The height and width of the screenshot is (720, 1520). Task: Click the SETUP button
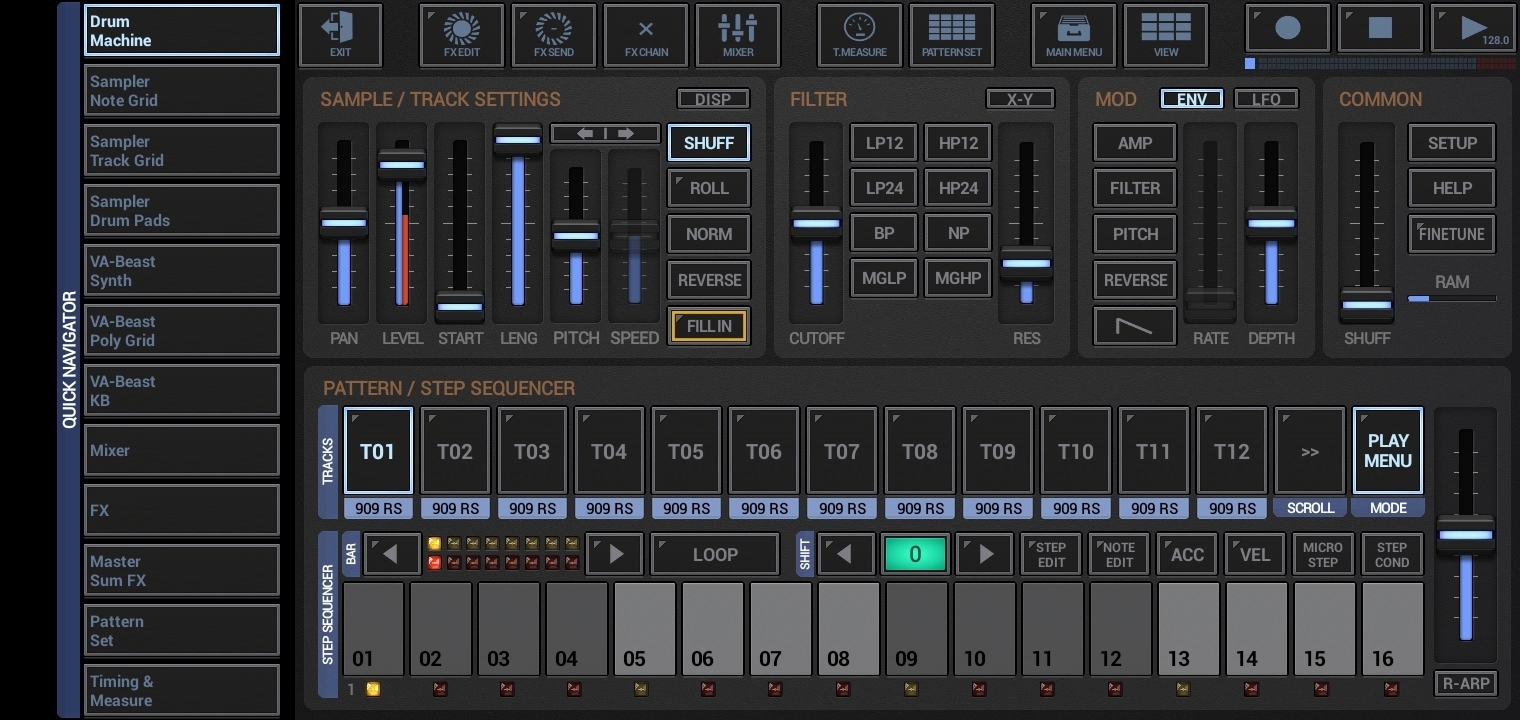[x=1452, y=143]
